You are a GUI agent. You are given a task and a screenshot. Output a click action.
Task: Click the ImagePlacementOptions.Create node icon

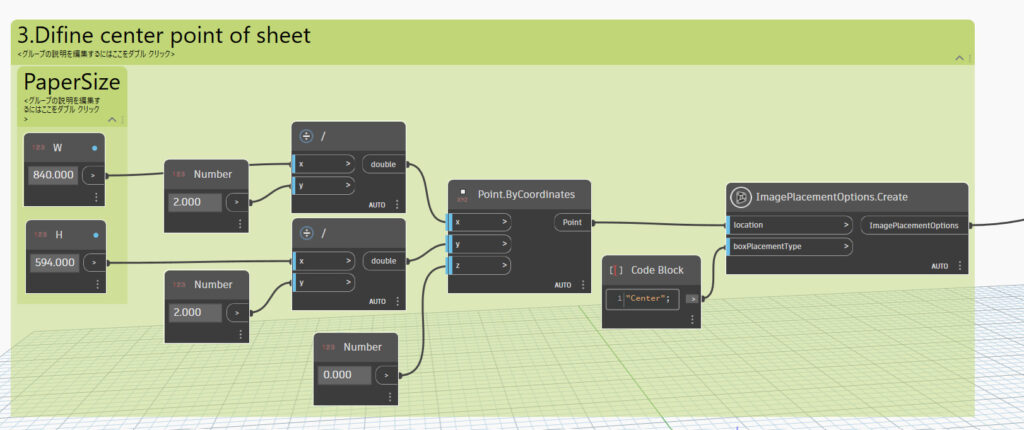741,197
